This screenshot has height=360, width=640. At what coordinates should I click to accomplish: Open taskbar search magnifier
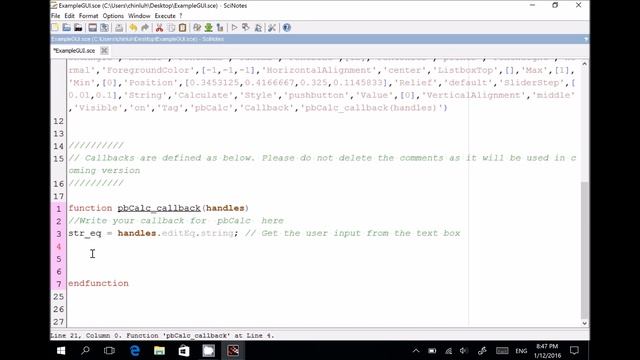(85, 351)
